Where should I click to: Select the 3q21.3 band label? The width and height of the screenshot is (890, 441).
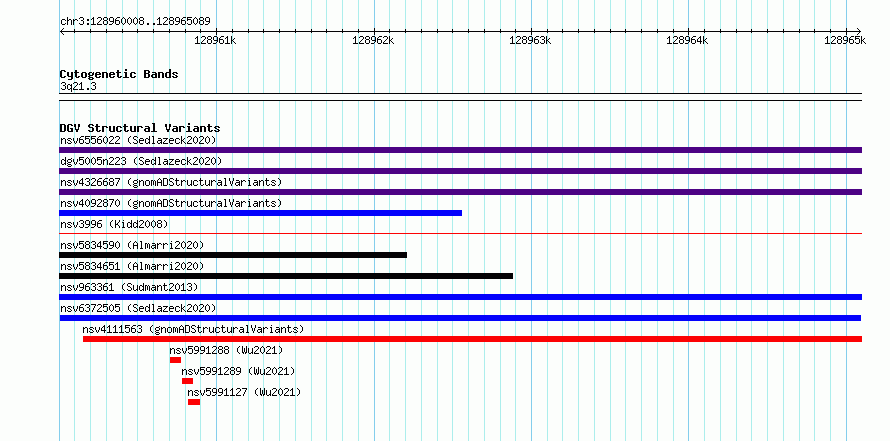(78, 87)
